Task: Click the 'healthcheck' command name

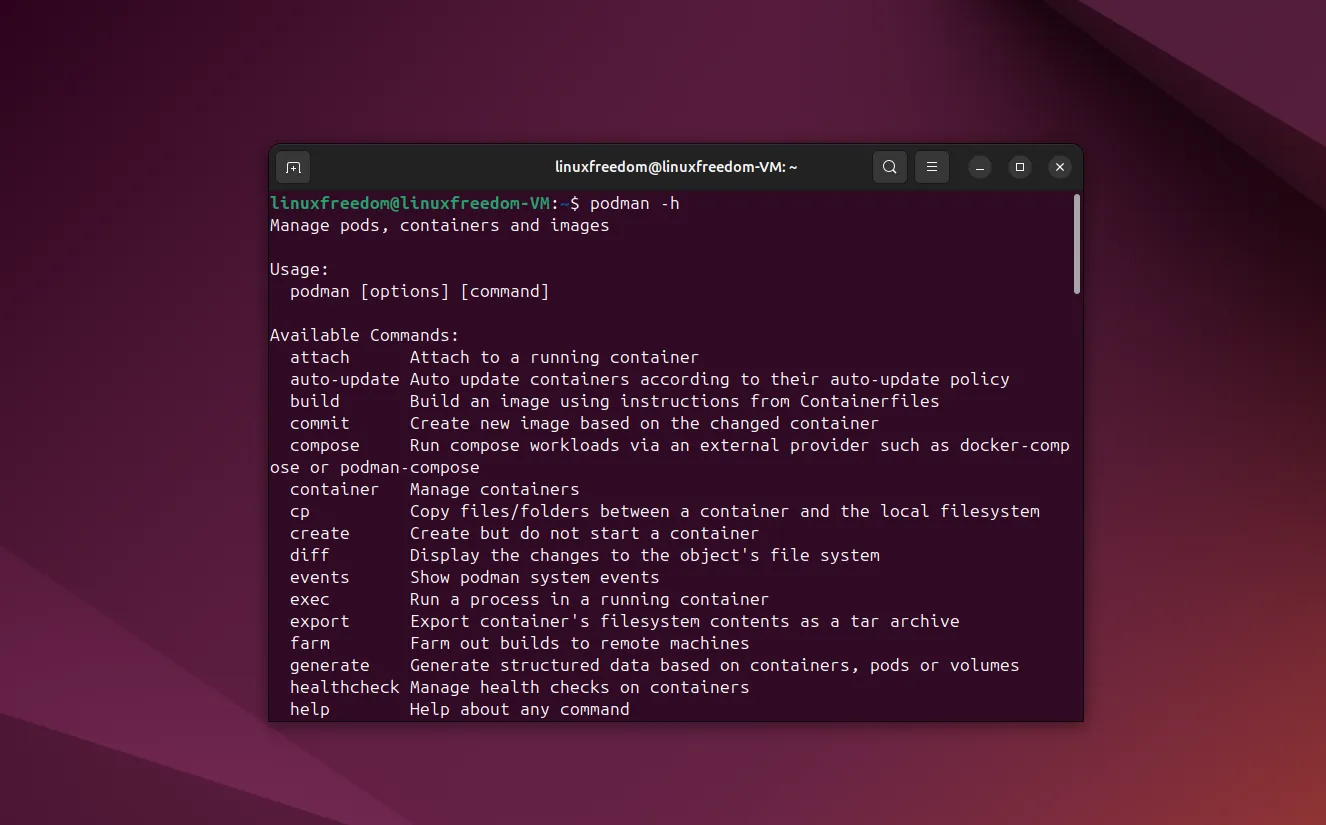Action: coord(345,687)
